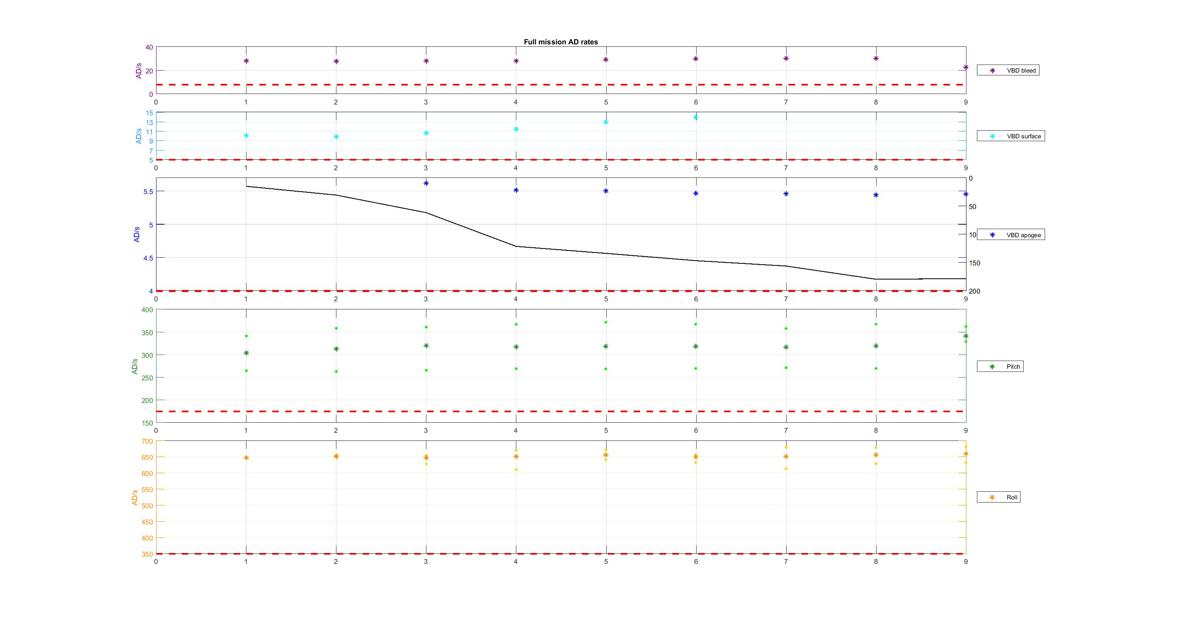Click the dark green Pitch mean marker at mission 6
The height and width of the screenshot is (622, 1200).
[x=696, y=347]
